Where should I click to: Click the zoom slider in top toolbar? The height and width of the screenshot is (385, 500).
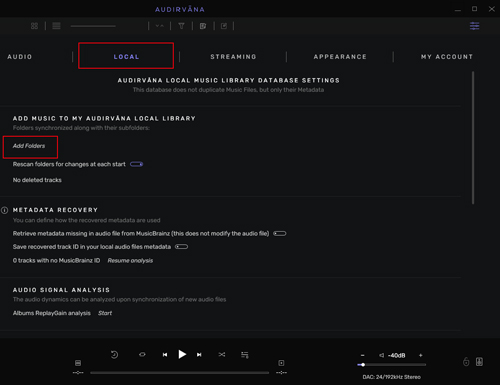(93, 26)
